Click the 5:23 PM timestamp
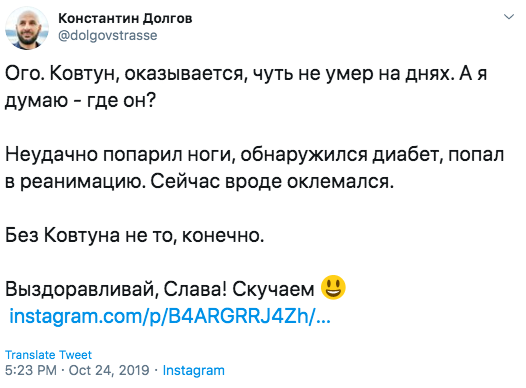This screenshot has height=388, width=526. tap(31, 370)
